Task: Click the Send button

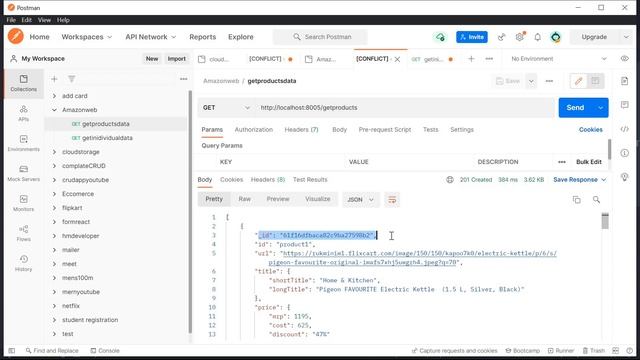Action: (575, 108)
